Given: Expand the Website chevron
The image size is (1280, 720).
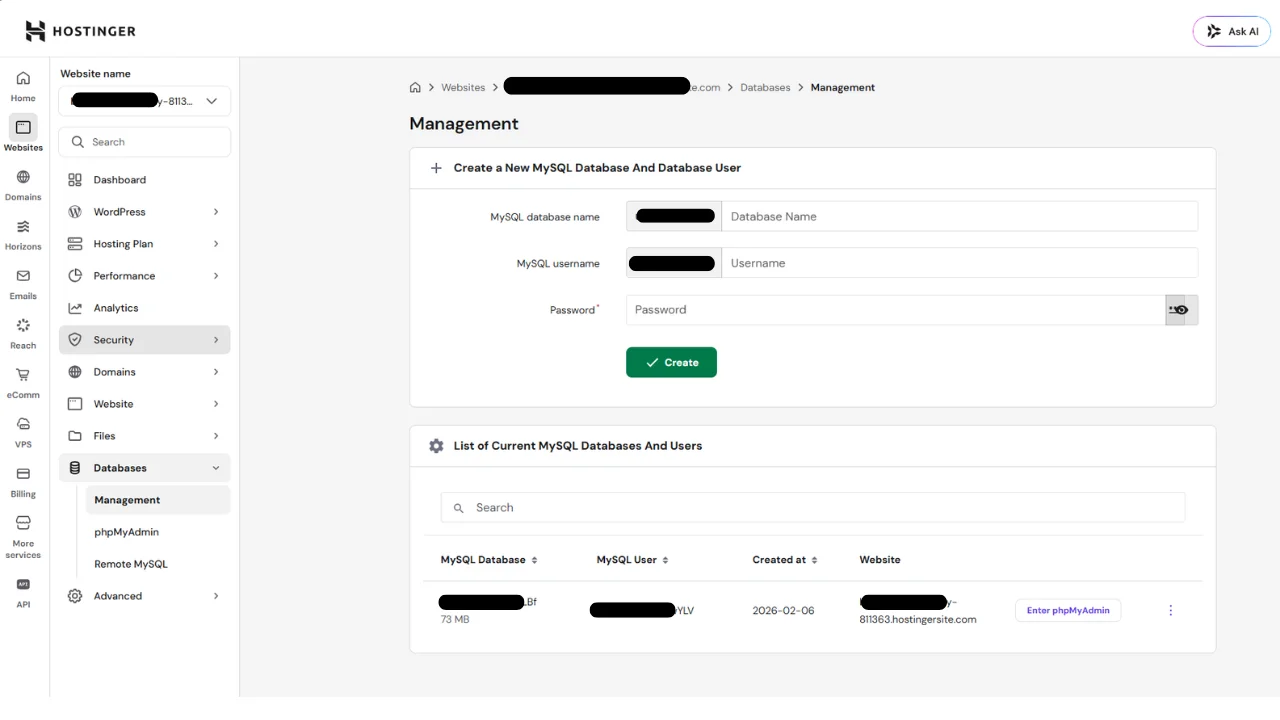Looking at the screenshot, I should [216, 404].
